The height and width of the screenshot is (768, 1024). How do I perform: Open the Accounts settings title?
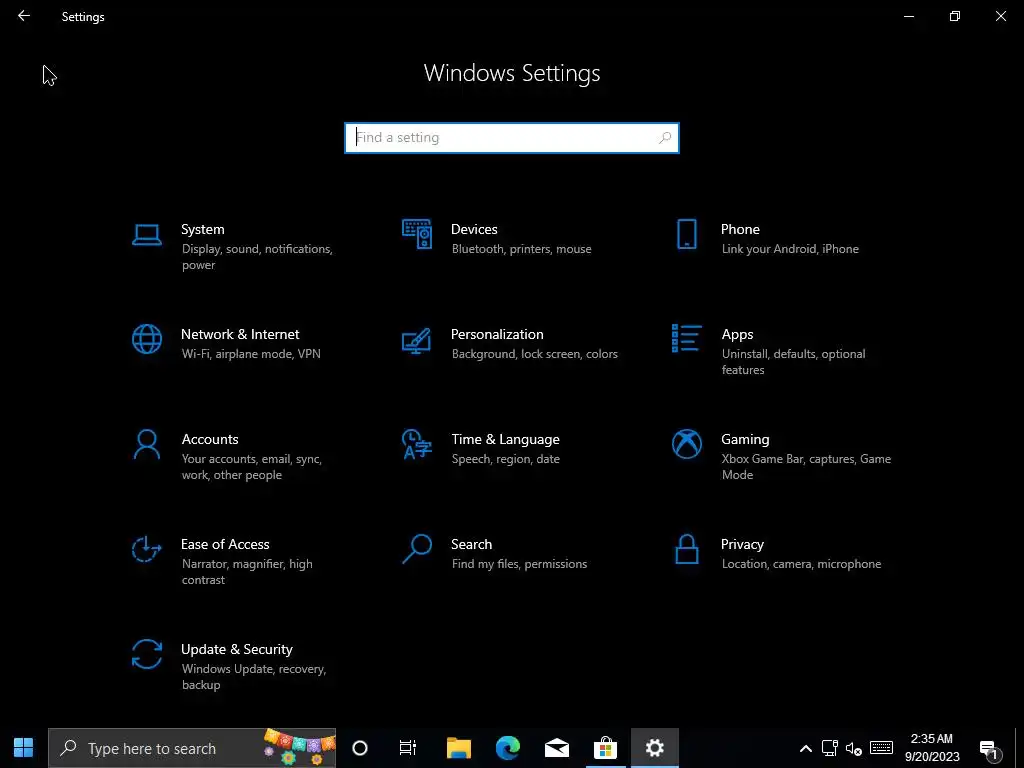tap(210, 440)
